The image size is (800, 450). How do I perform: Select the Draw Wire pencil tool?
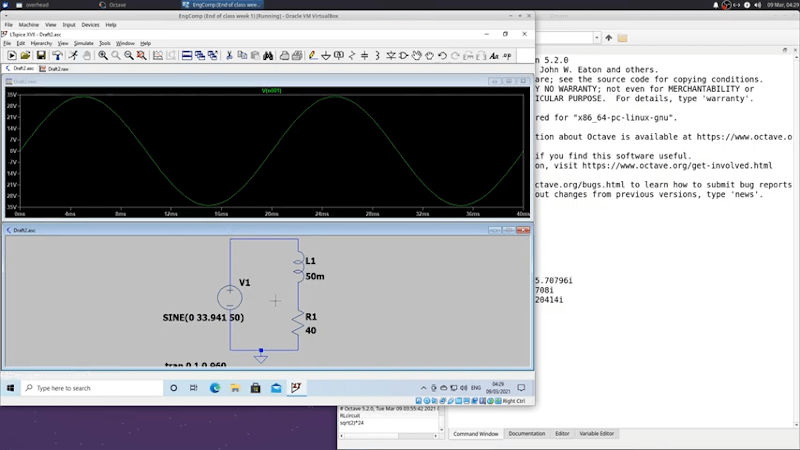[313, 55]
